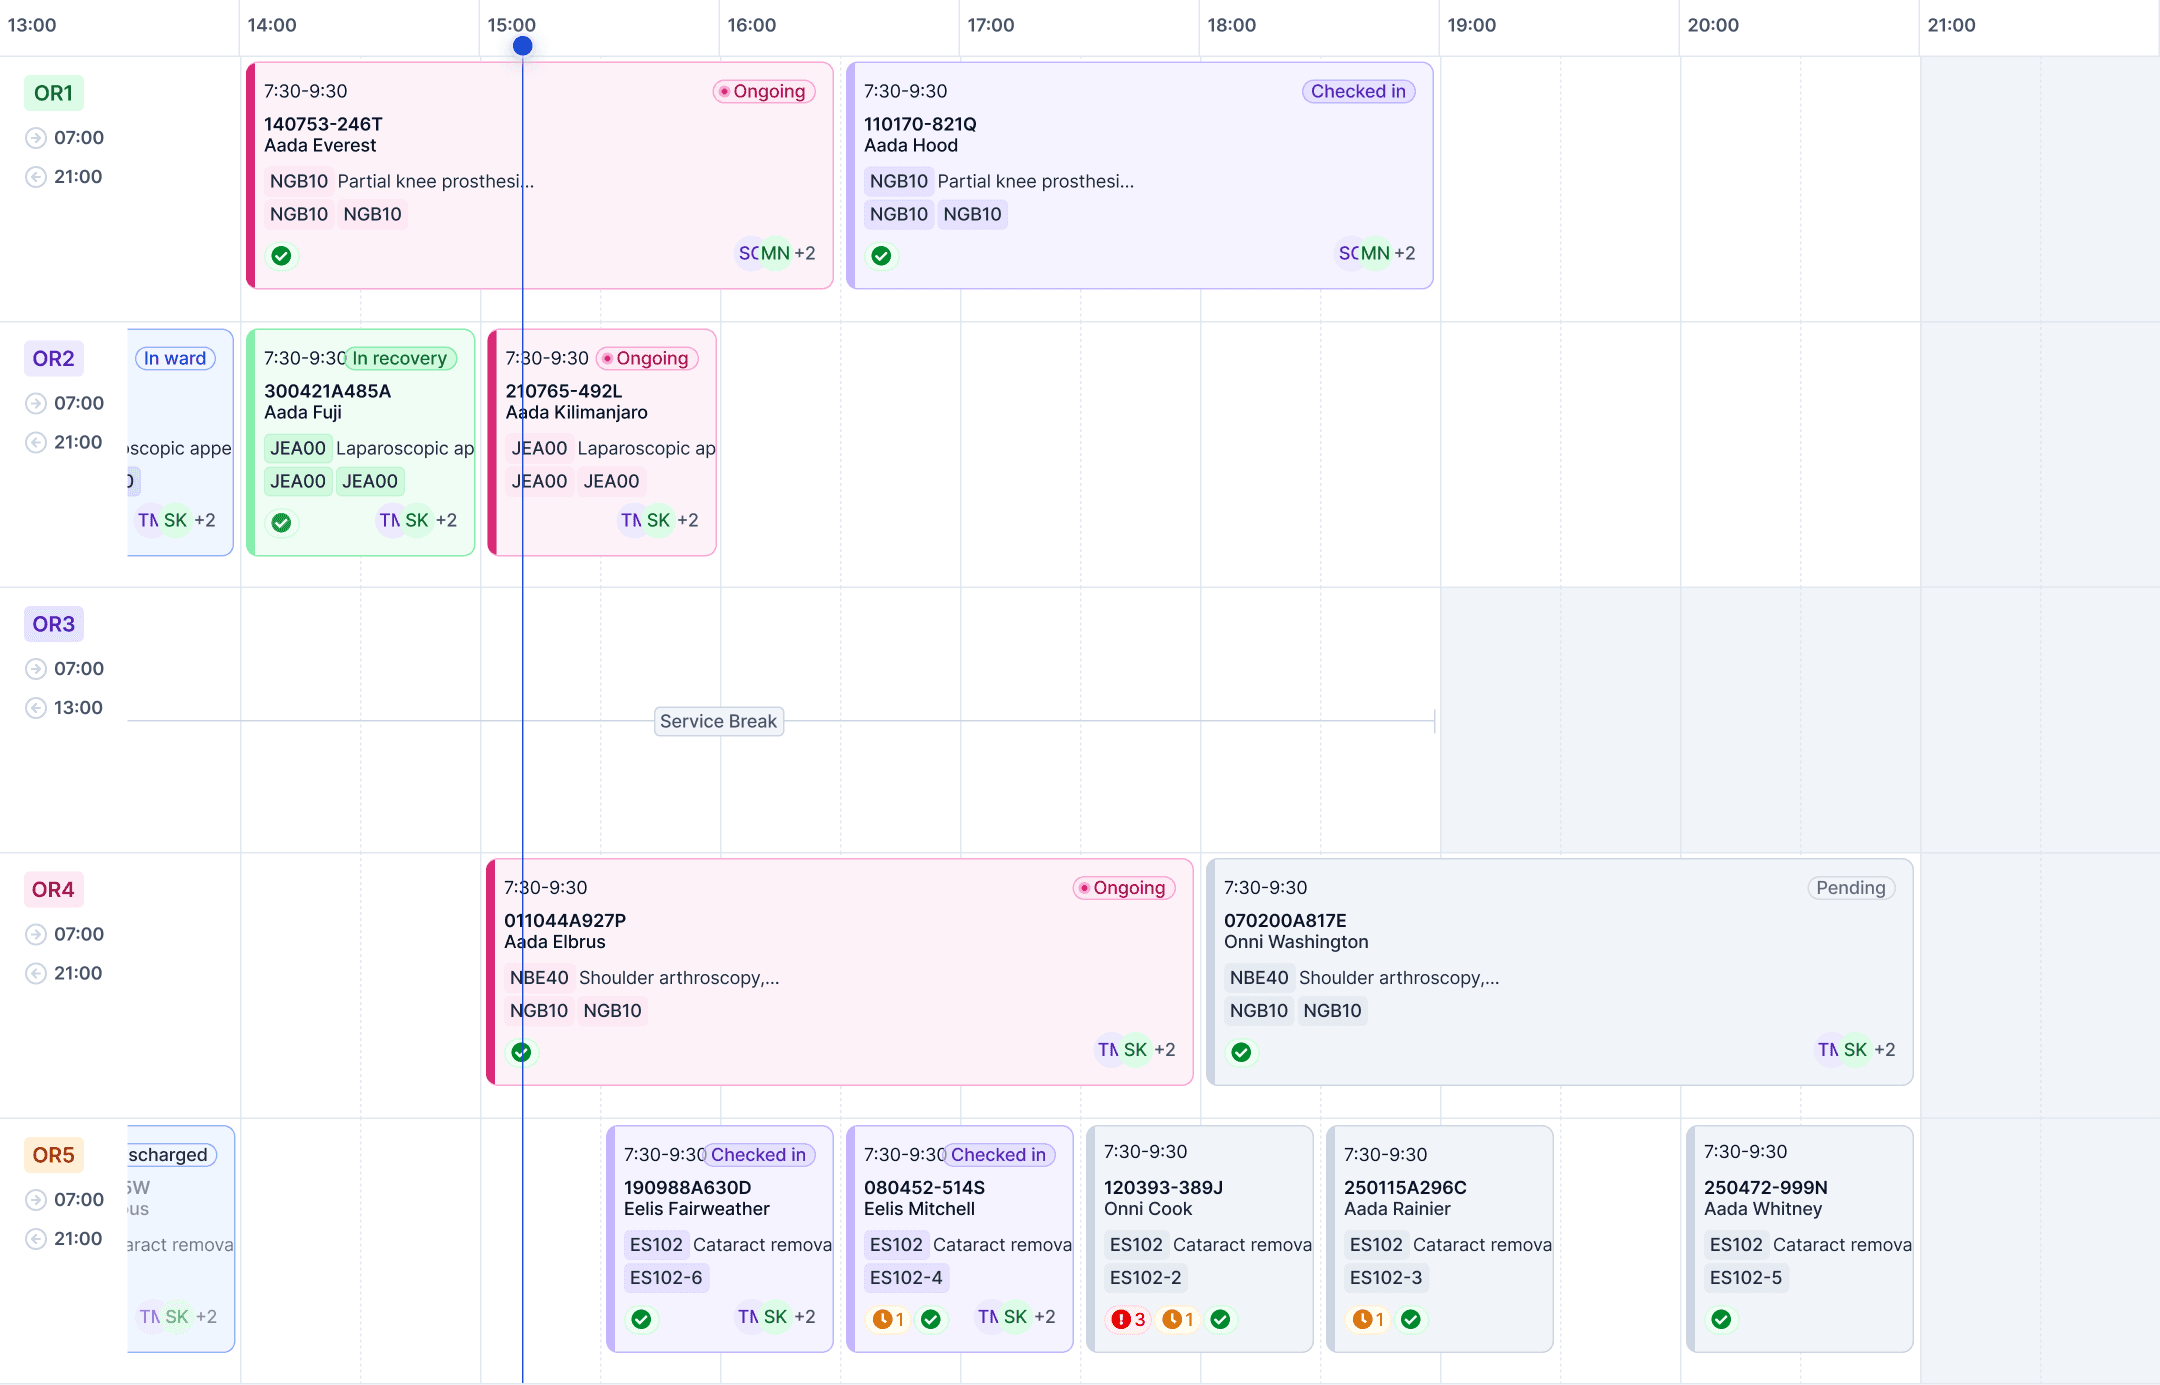Click red alert badge on Onni Cook card

tap(1128, 1319)
